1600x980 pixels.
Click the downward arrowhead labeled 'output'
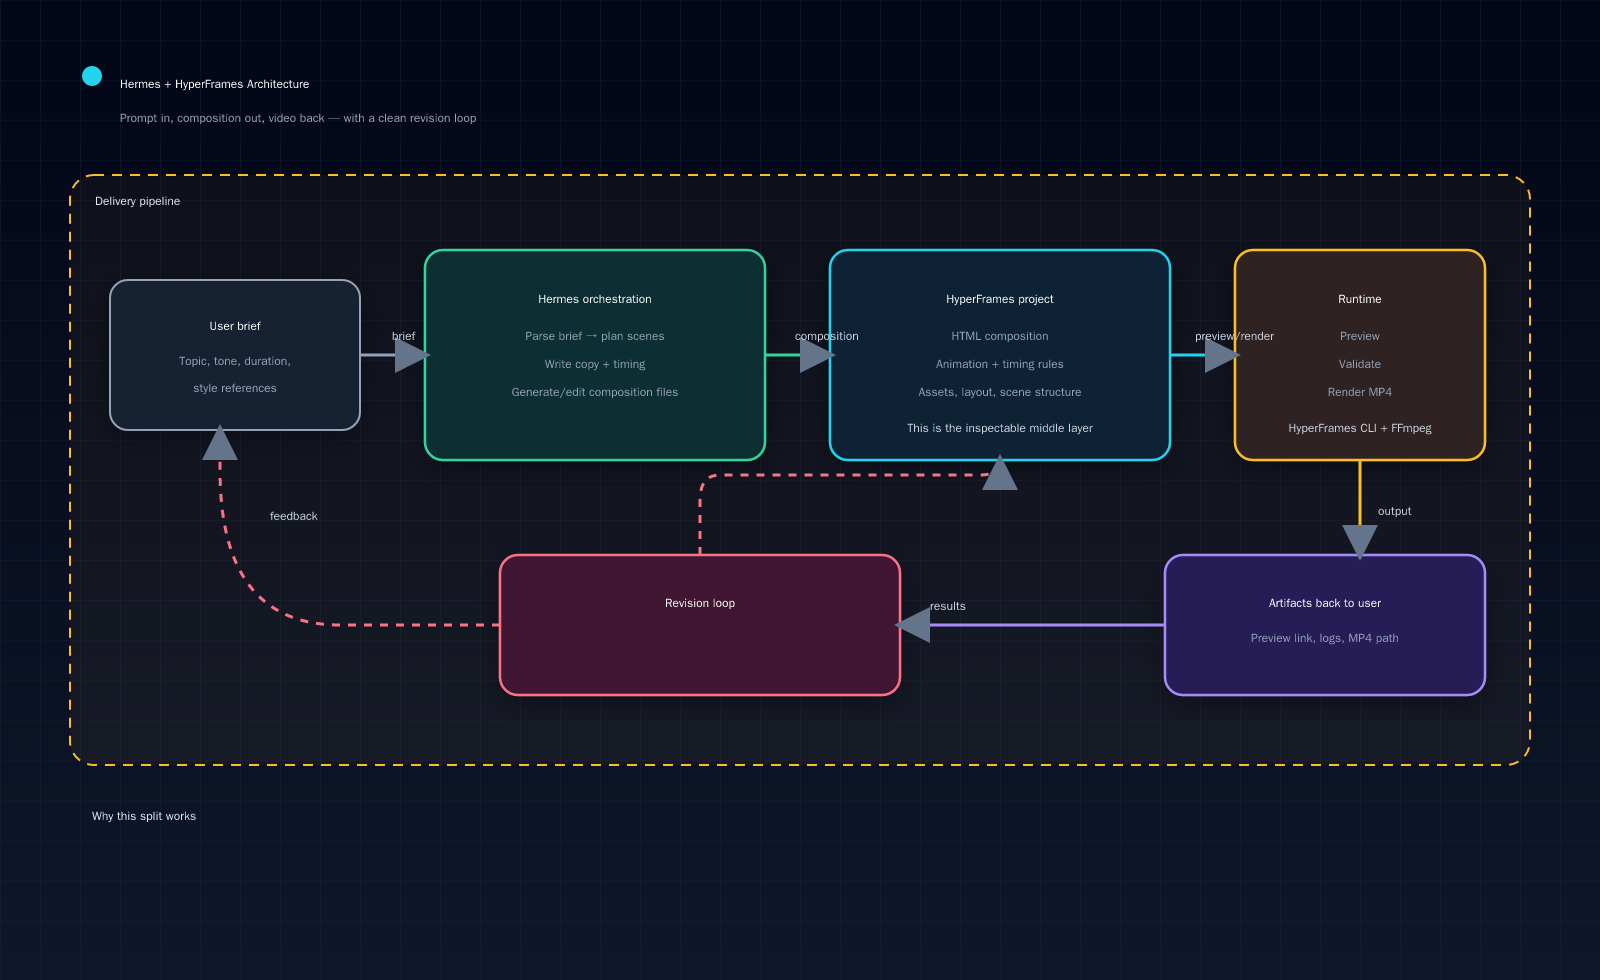pyautogui.click(x=1359, y=540)
